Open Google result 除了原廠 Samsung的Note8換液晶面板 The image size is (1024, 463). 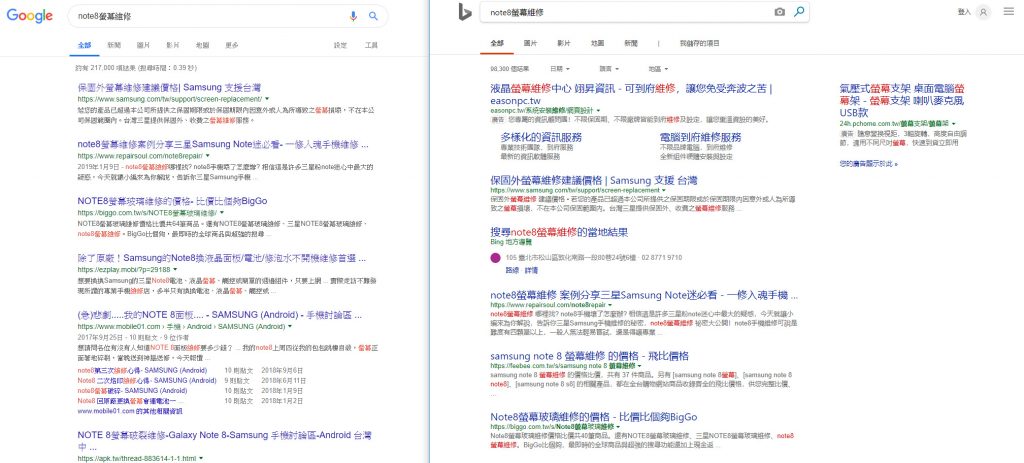click(x=224, y=257)
